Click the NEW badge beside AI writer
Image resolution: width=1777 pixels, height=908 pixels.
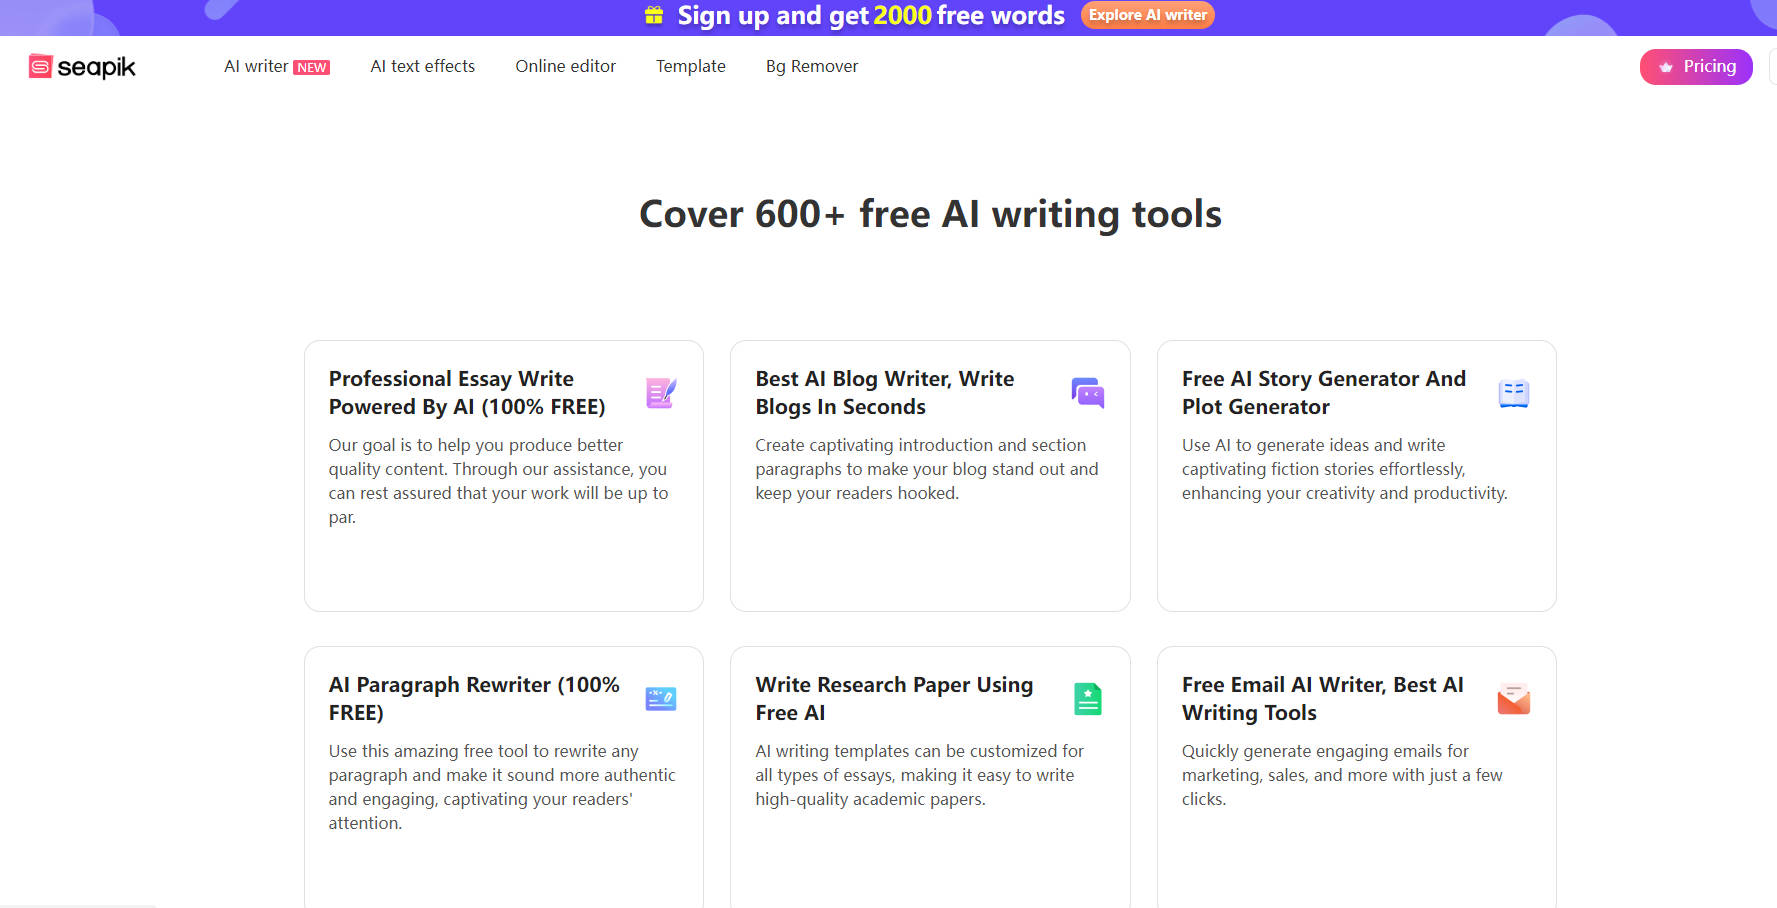(312, 68)
